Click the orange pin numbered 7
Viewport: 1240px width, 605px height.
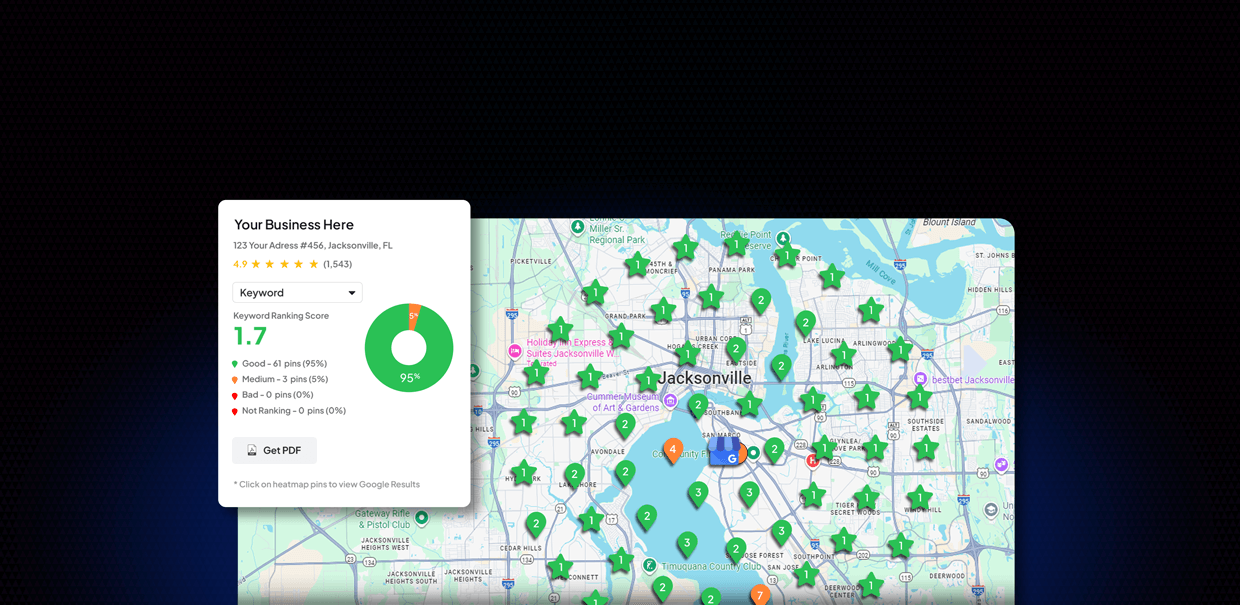coord(759,596)
